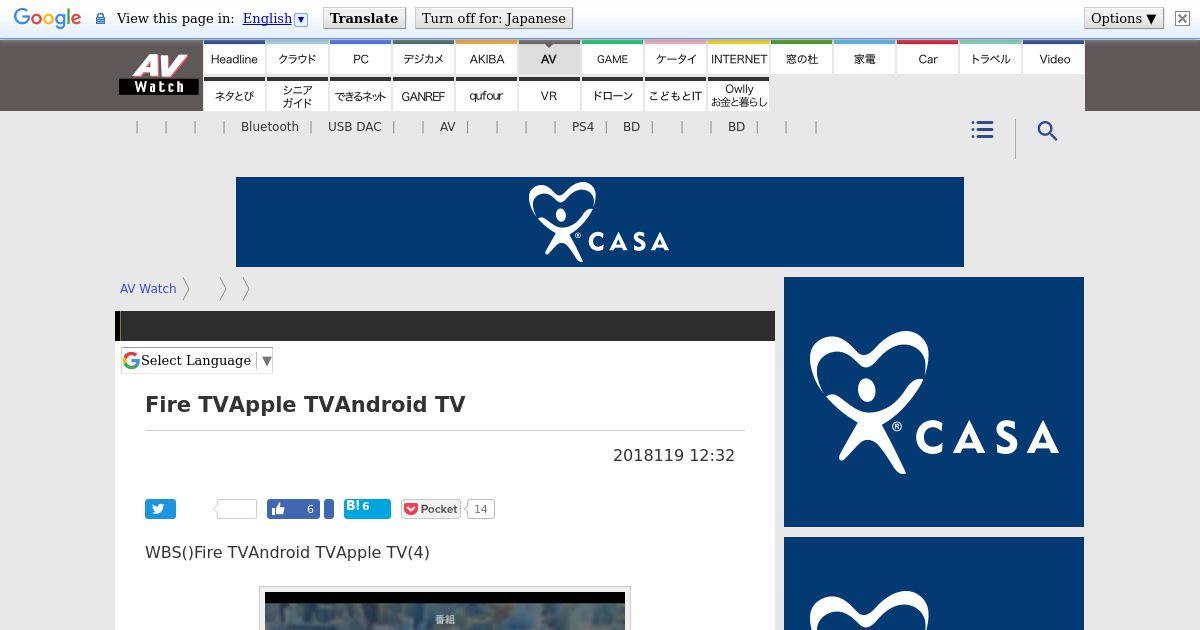
Task: Open the 窓の杜 navigation tab
Action: (x=801, y=58)
